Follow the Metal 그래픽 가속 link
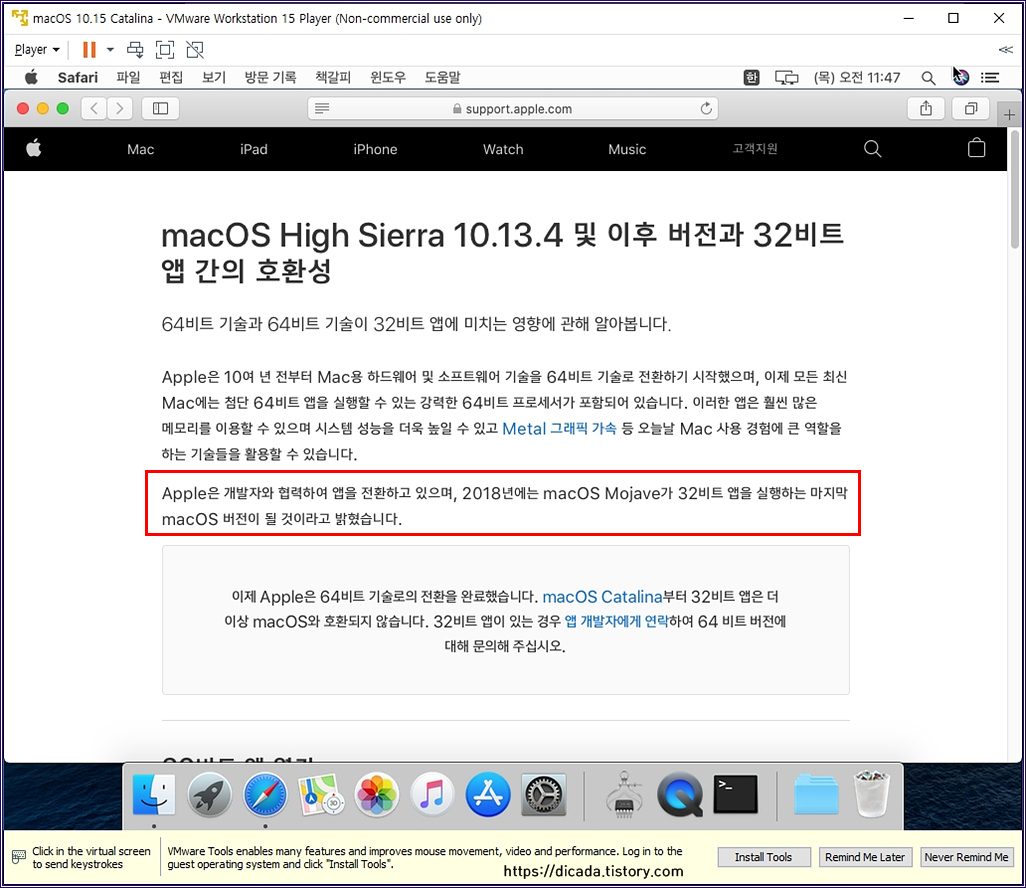Image resolution: width=1026 pixels, height=888 pixels. coord(559,429)
